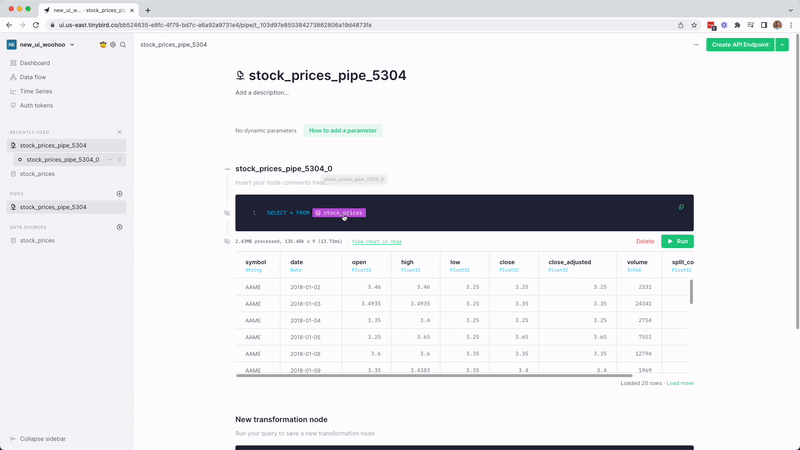Screen dimensions: 800x450
Task: Run the node query
Action: tap(677, 241)
